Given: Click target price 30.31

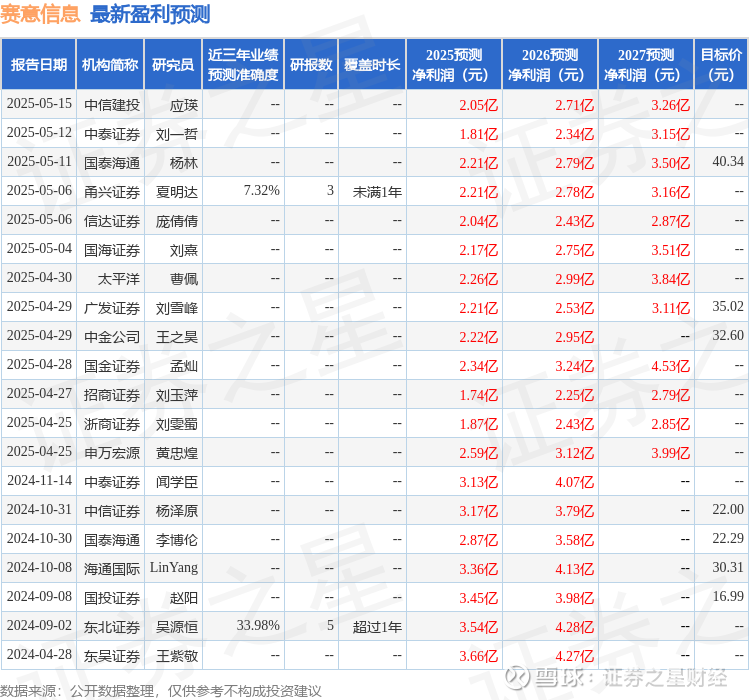Looking at the screenshot, I should pos(728,567).
